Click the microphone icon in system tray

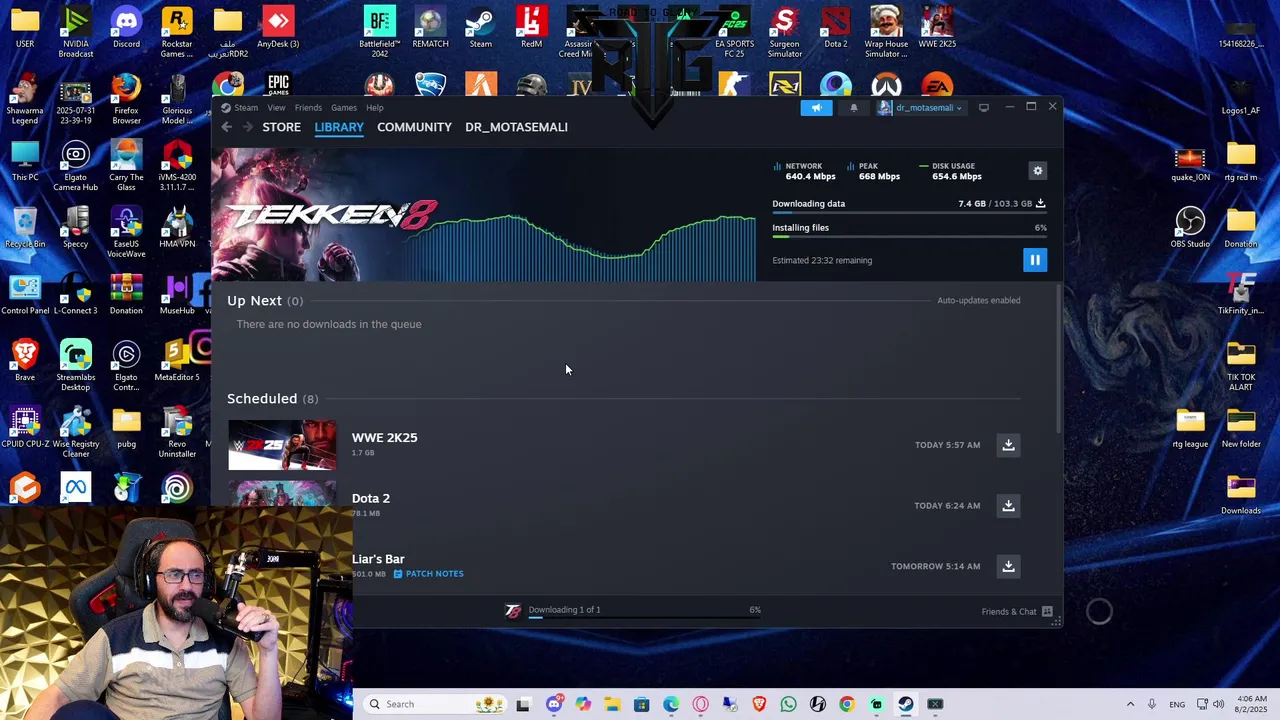coord(1152,704)
